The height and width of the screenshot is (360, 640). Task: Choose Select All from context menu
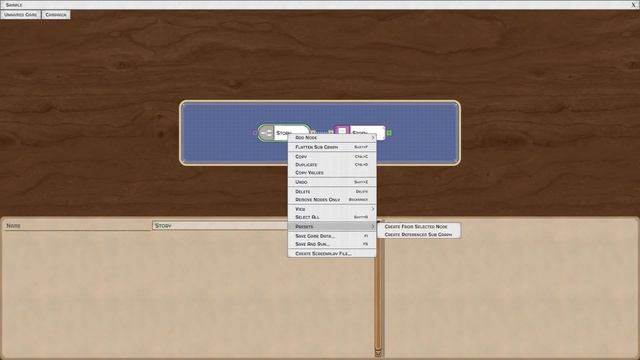(x=332, y=217)
